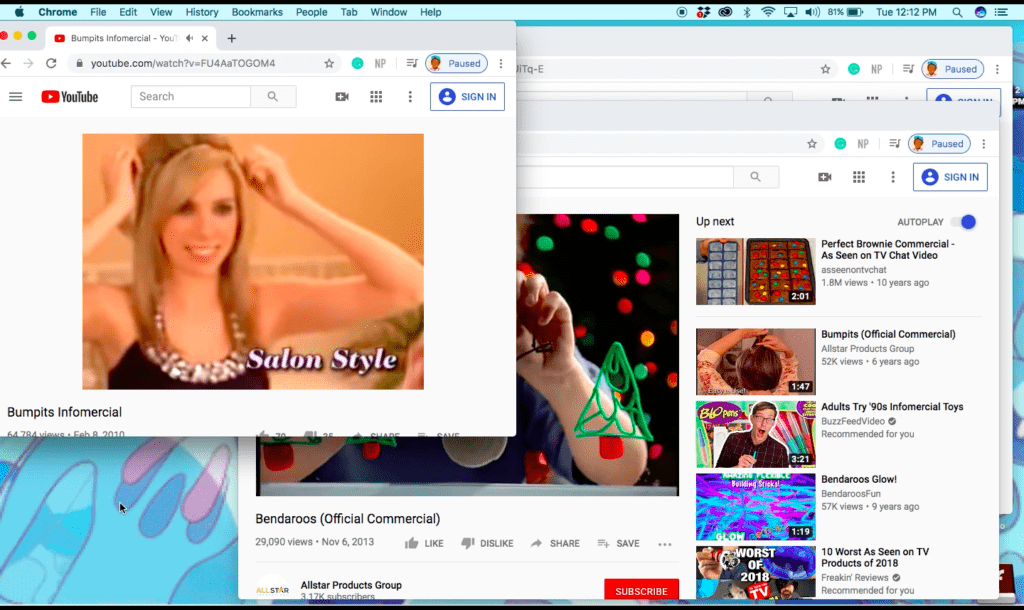Screen dimensions: 1024x610
Task: Open the History menu
Action: tap(202, 12)
